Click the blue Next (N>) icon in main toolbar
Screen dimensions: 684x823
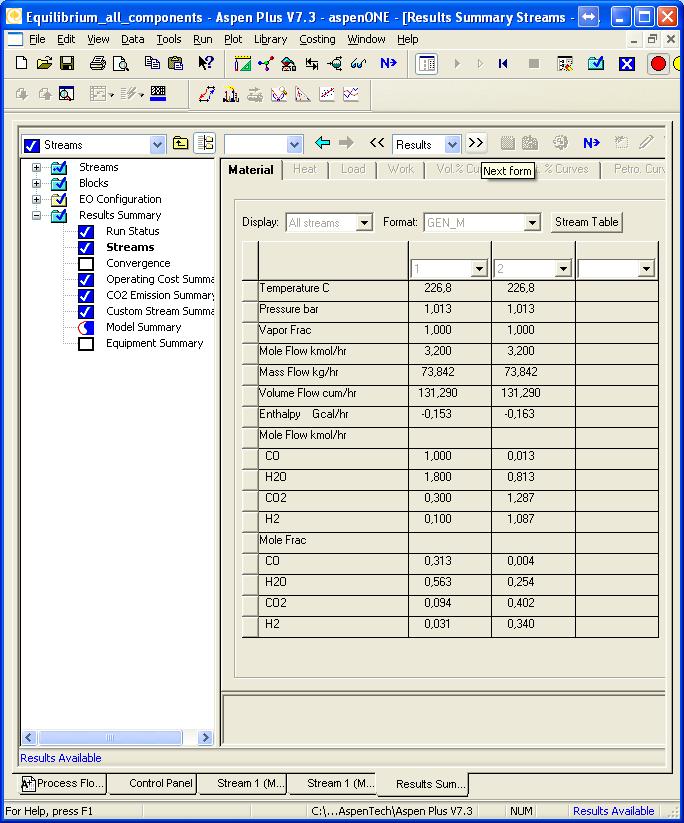[388, 64]
